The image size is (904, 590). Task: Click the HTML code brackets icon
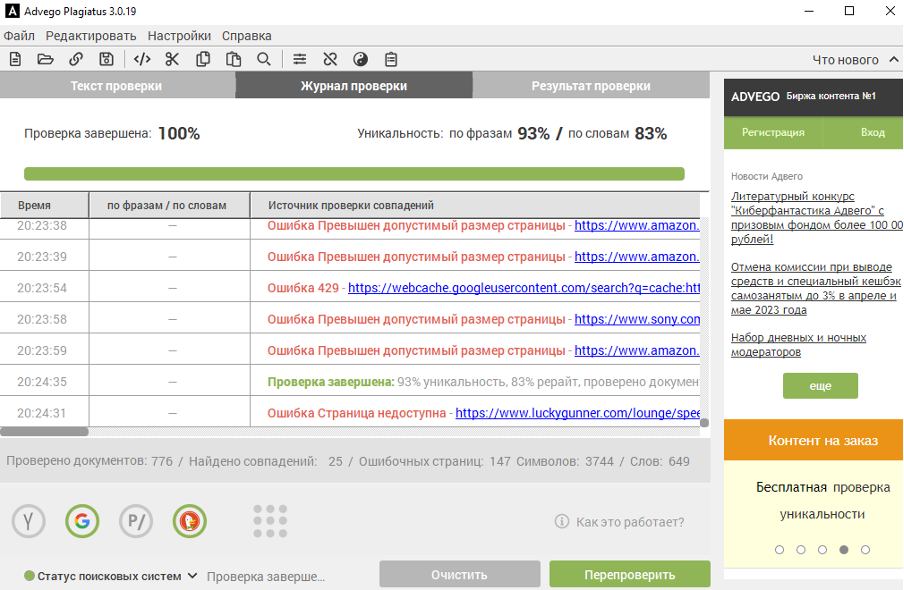142,59
